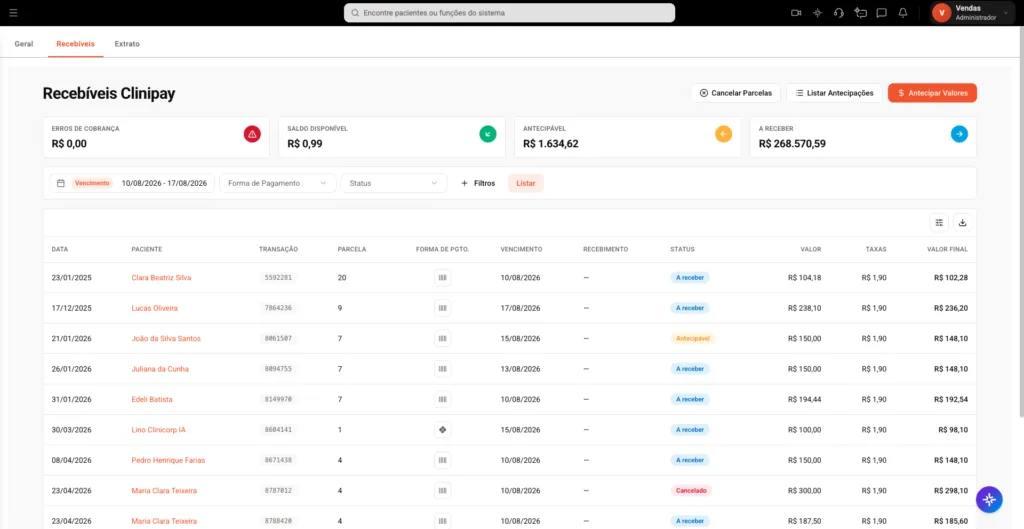Click the Filtros button

coord(478,184)
